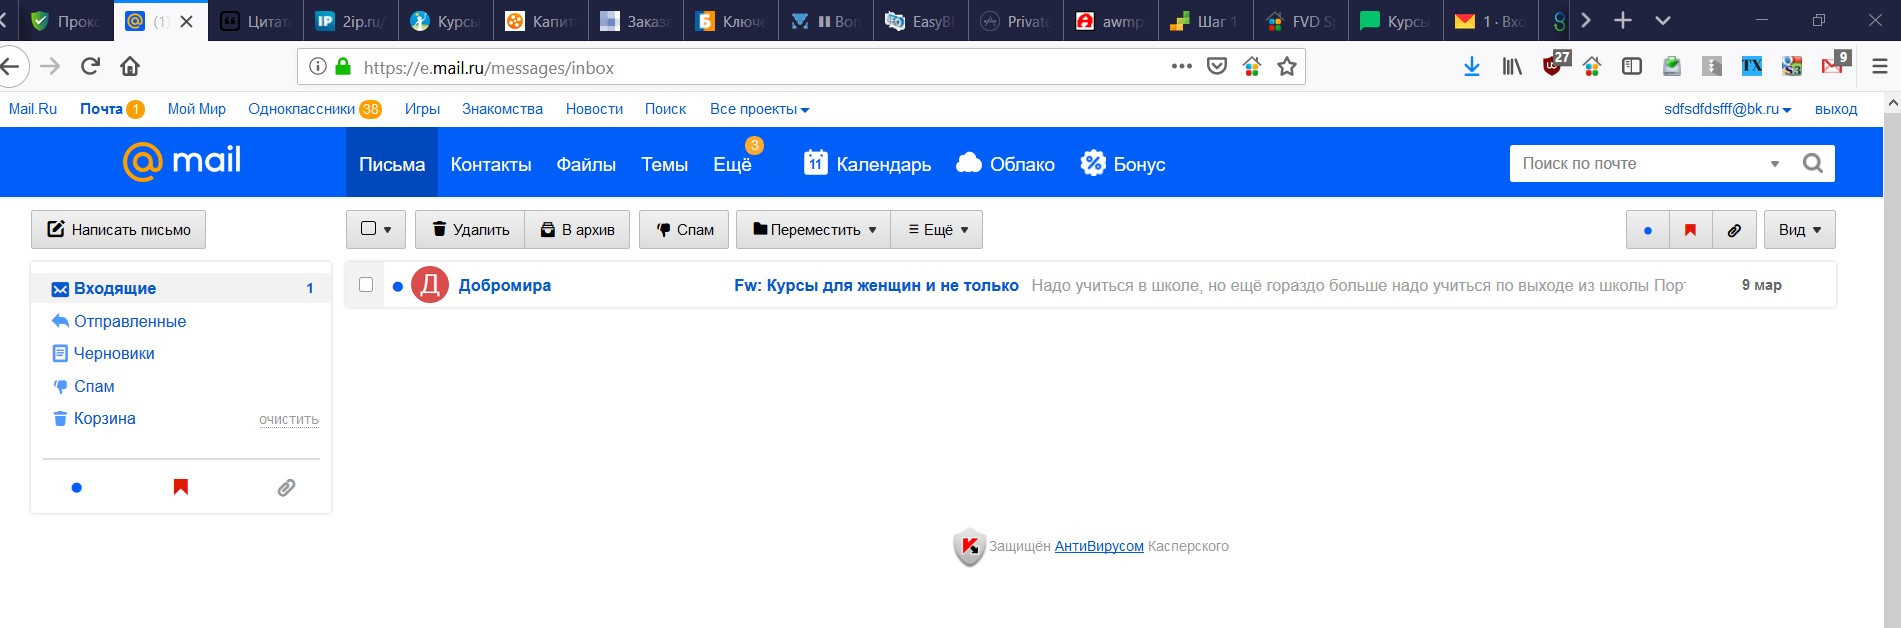Go to browser home page icon

130,66
